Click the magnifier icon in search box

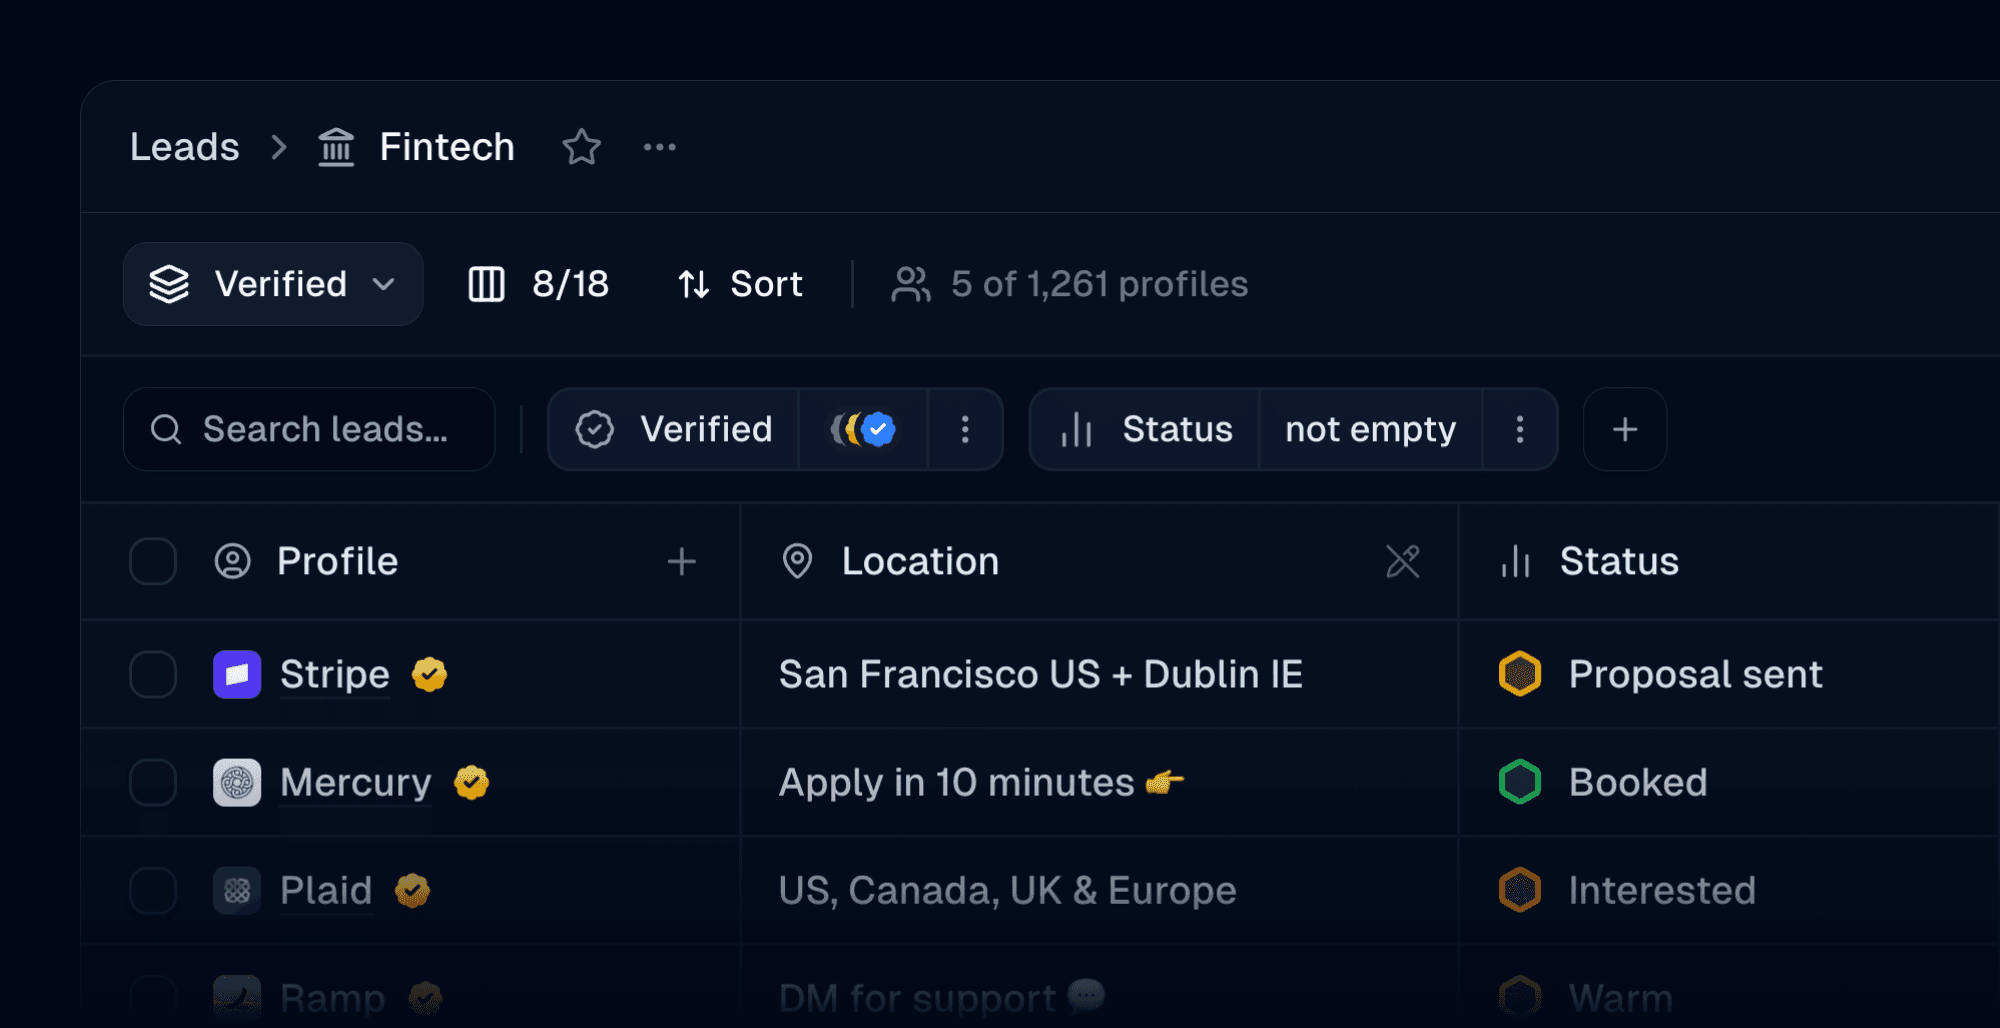point(166,429)
